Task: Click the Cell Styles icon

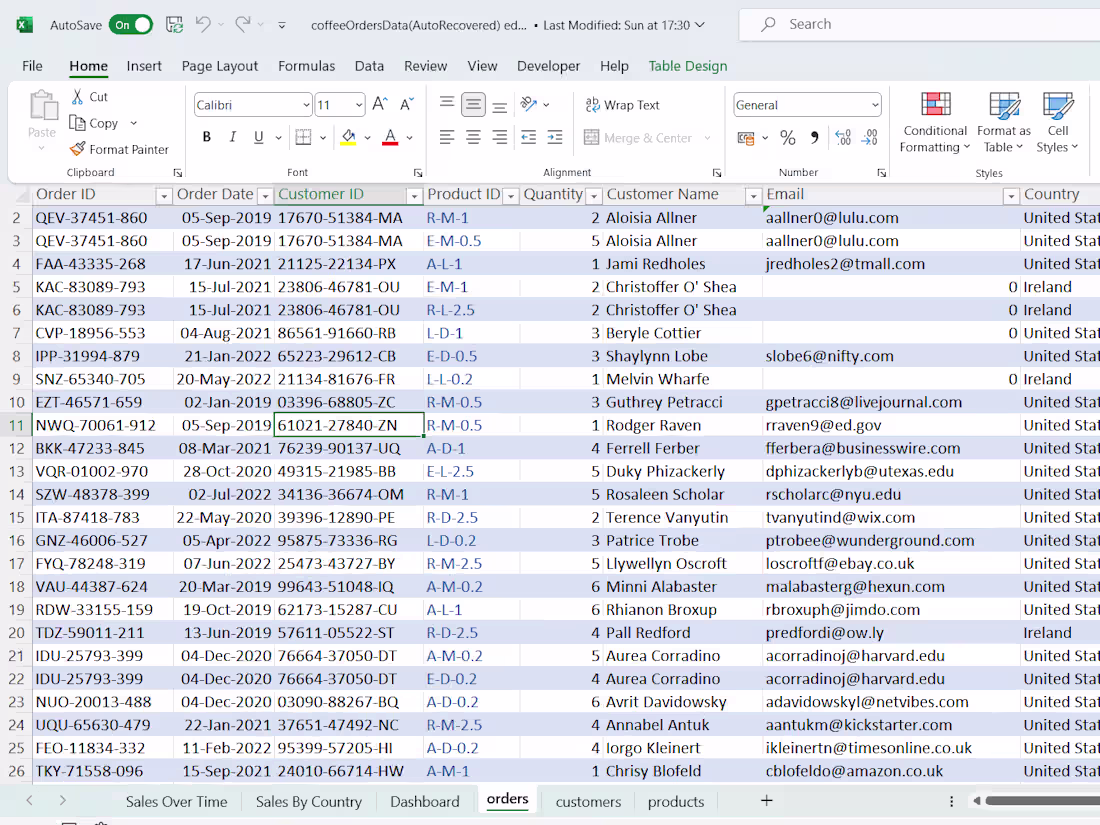Action: (1058, 120)
